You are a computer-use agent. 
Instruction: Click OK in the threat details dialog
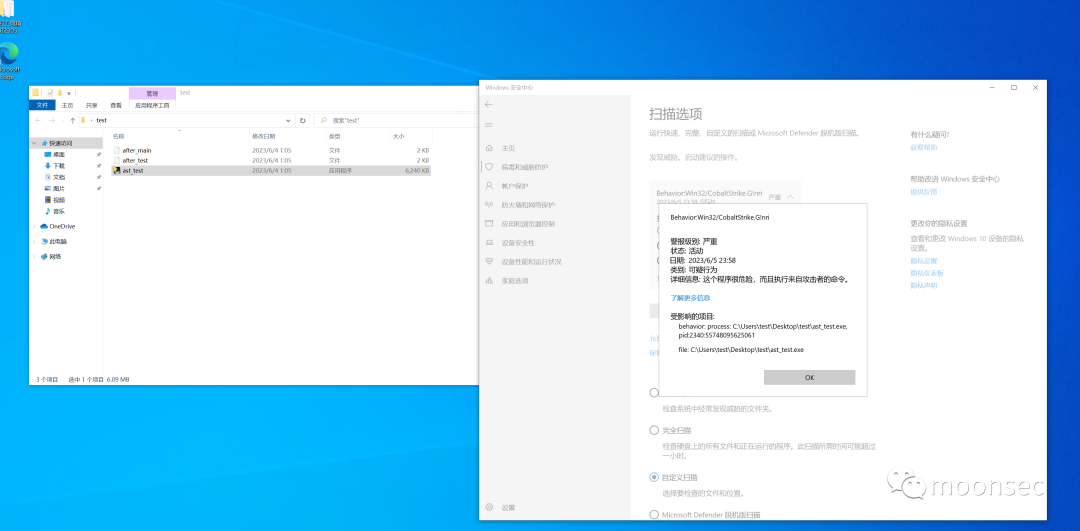pos(809,377)
